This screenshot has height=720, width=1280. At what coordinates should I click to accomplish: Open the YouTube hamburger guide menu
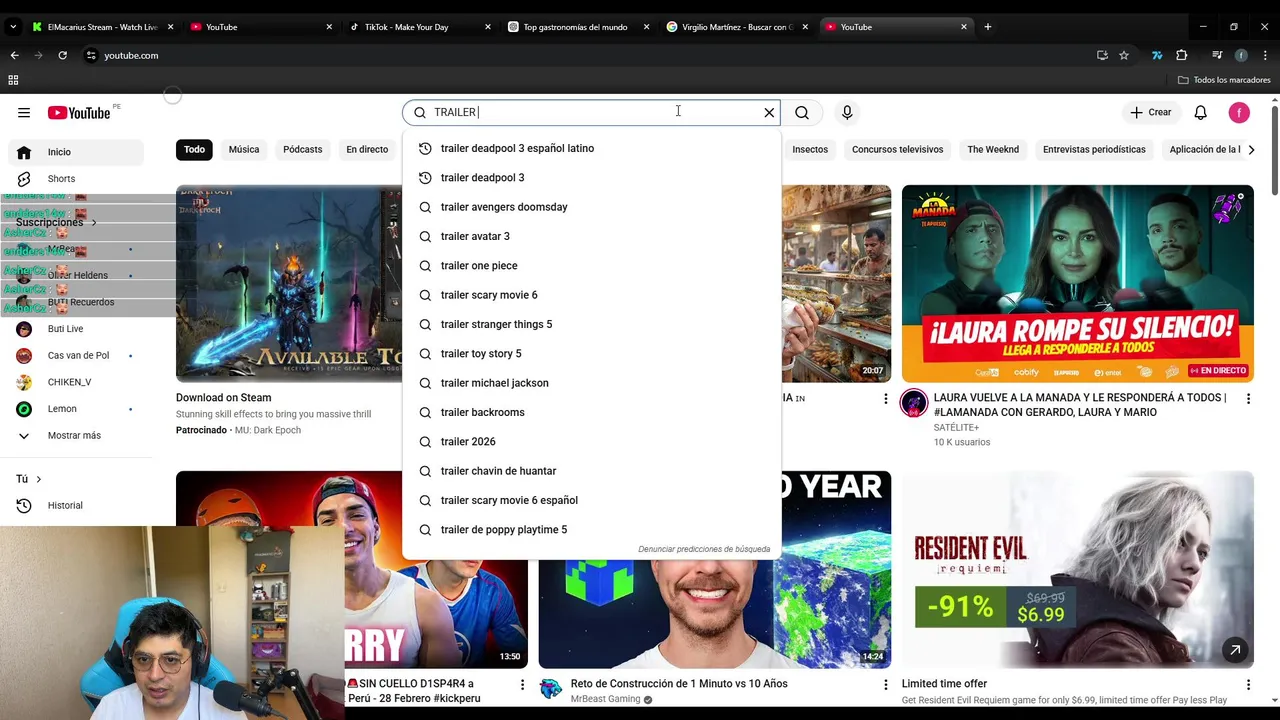tap(24, 113)
